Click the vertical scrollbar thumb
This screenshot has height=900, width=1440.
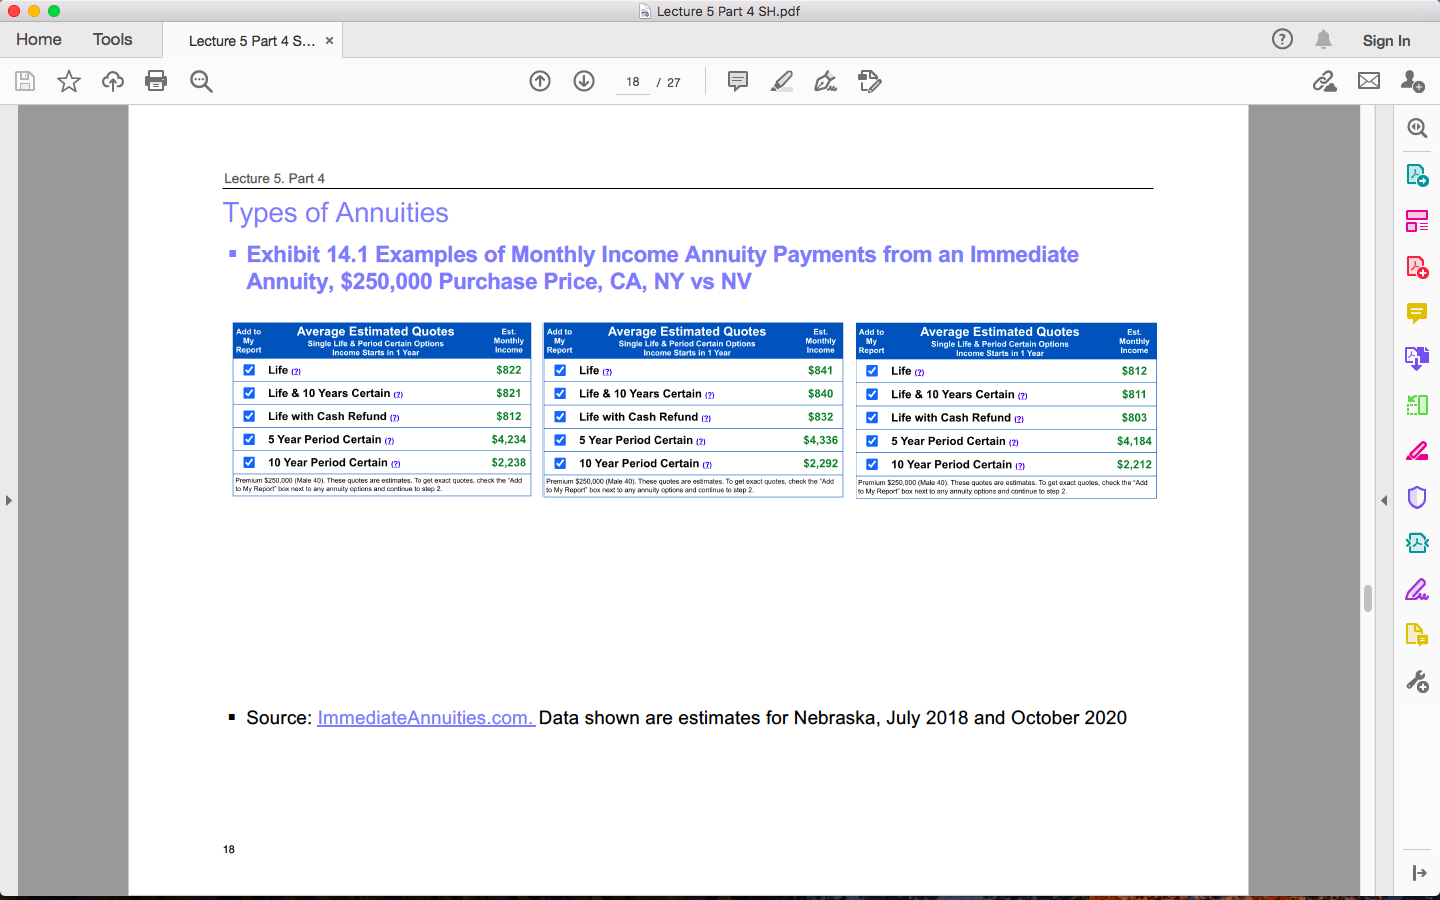coord(1367,598)
